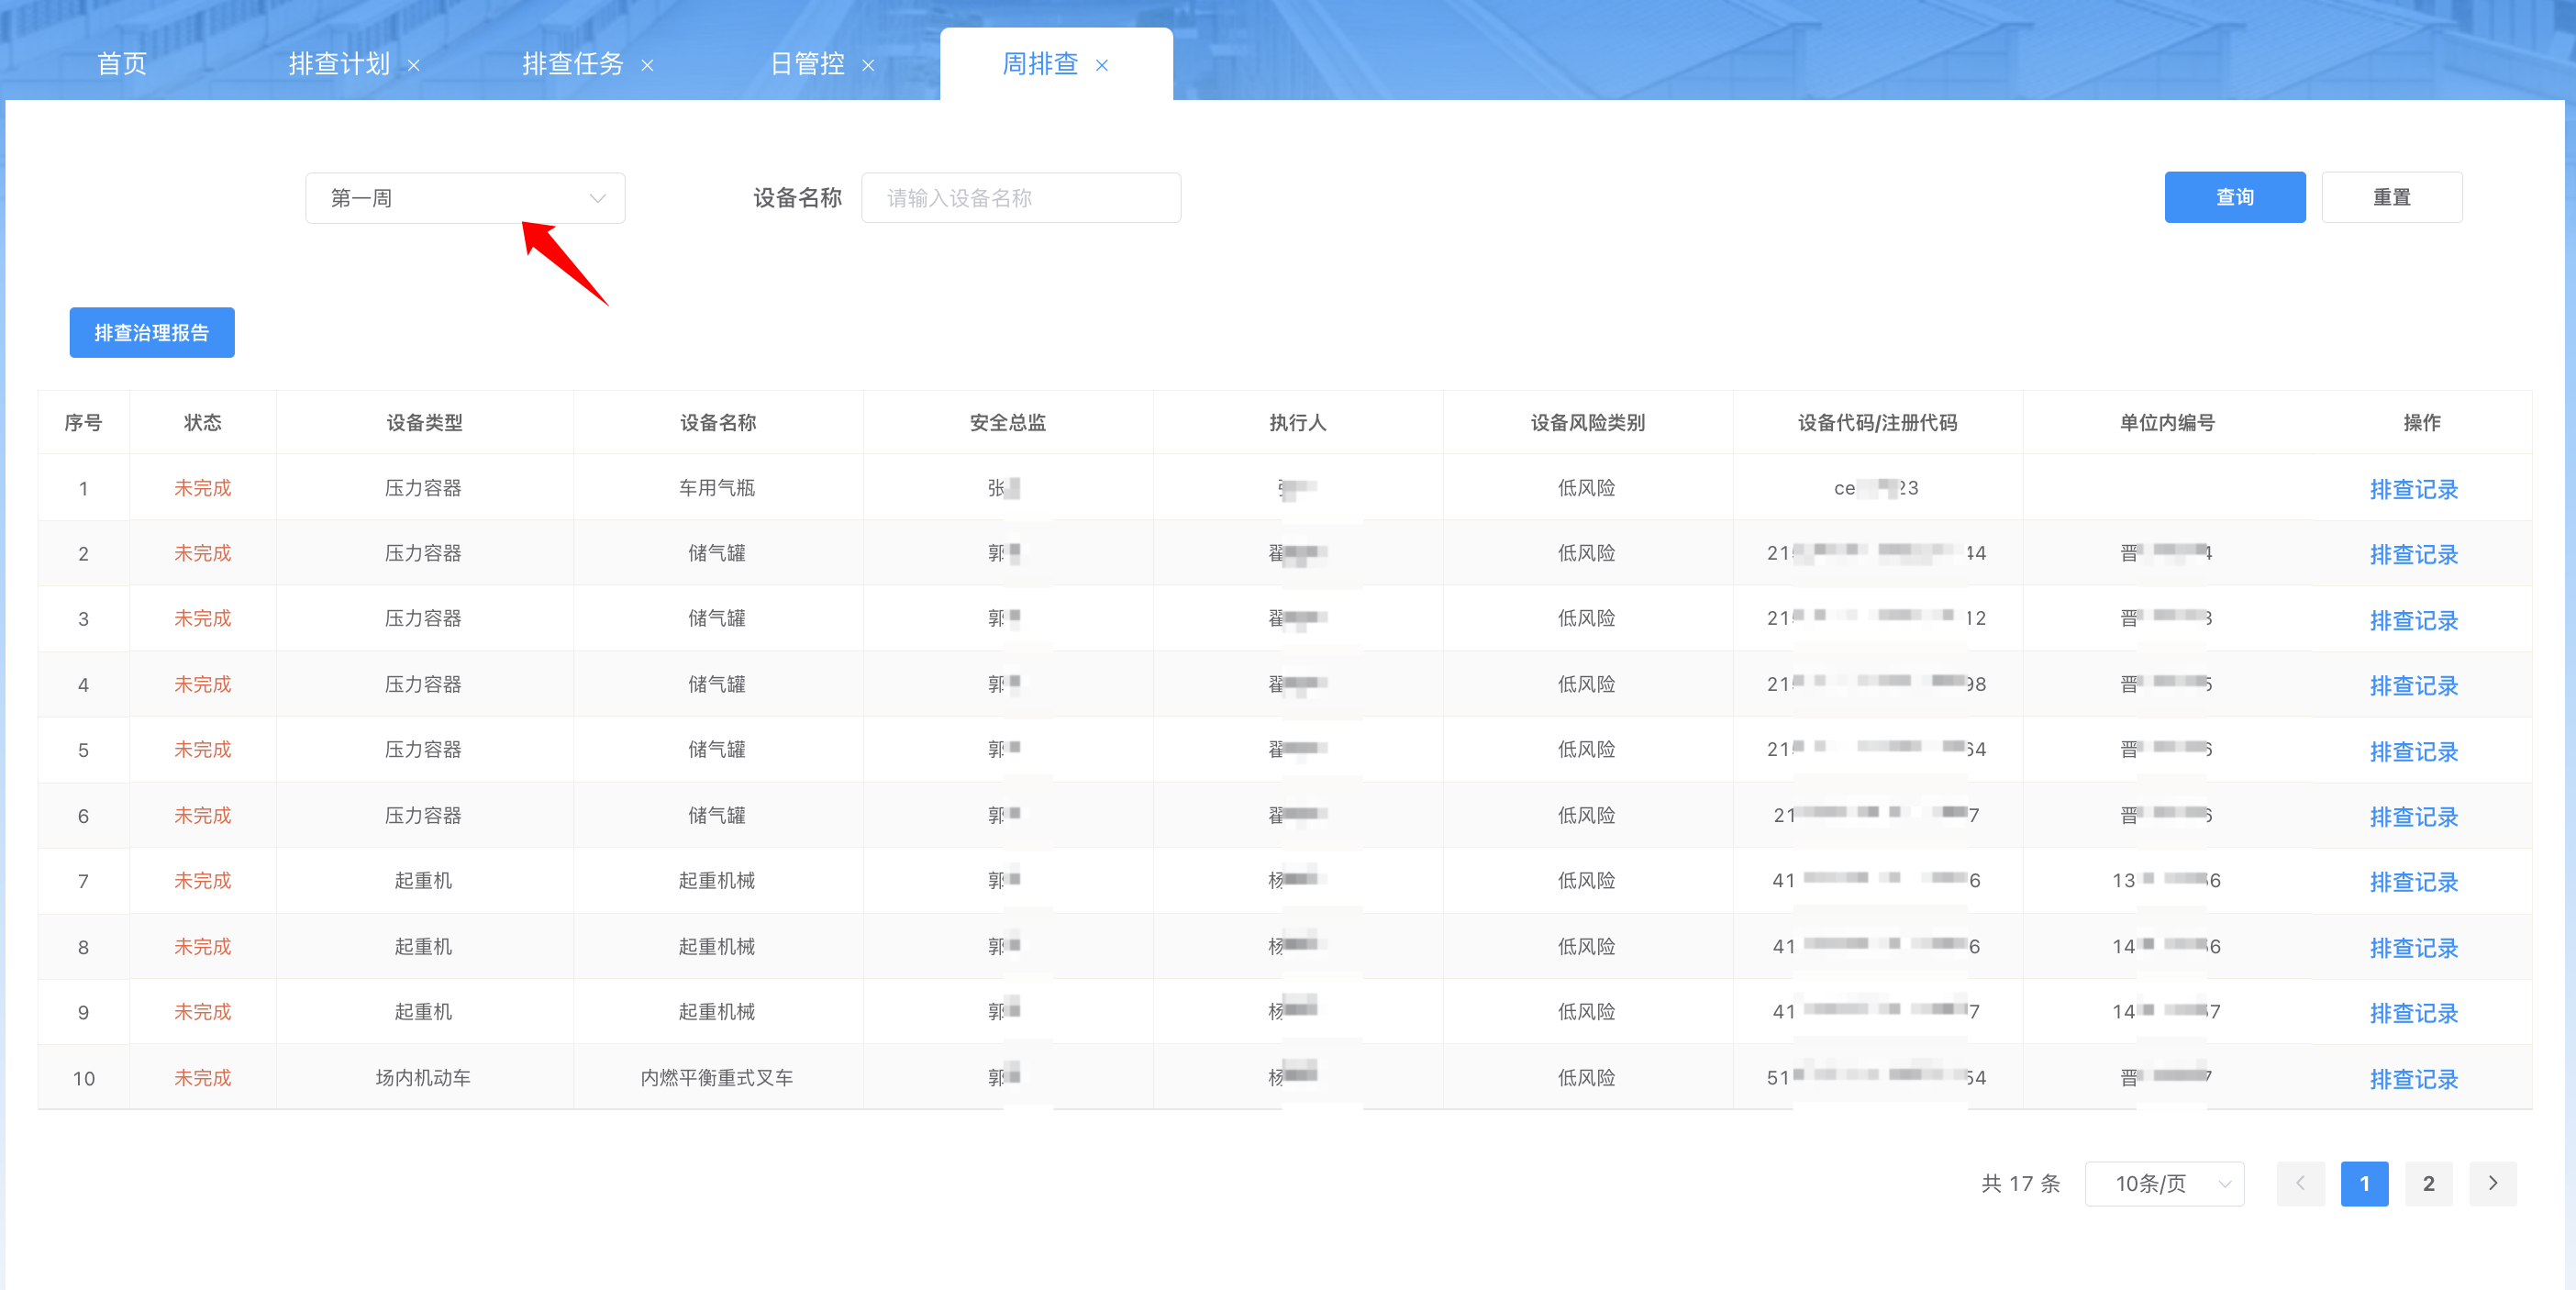Switch to the 首页 tab

tap(122, 64)
